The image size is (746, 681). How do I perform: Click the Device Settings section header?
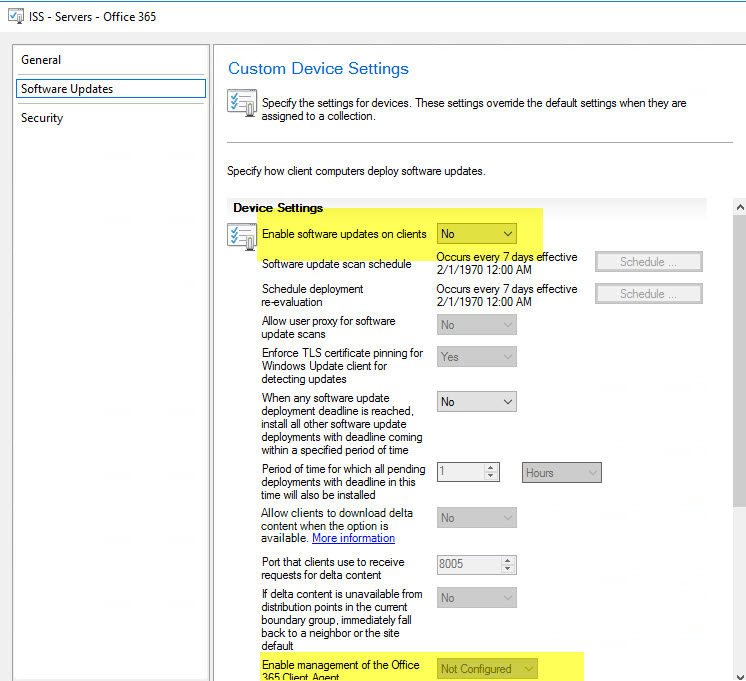pos(278,208)
